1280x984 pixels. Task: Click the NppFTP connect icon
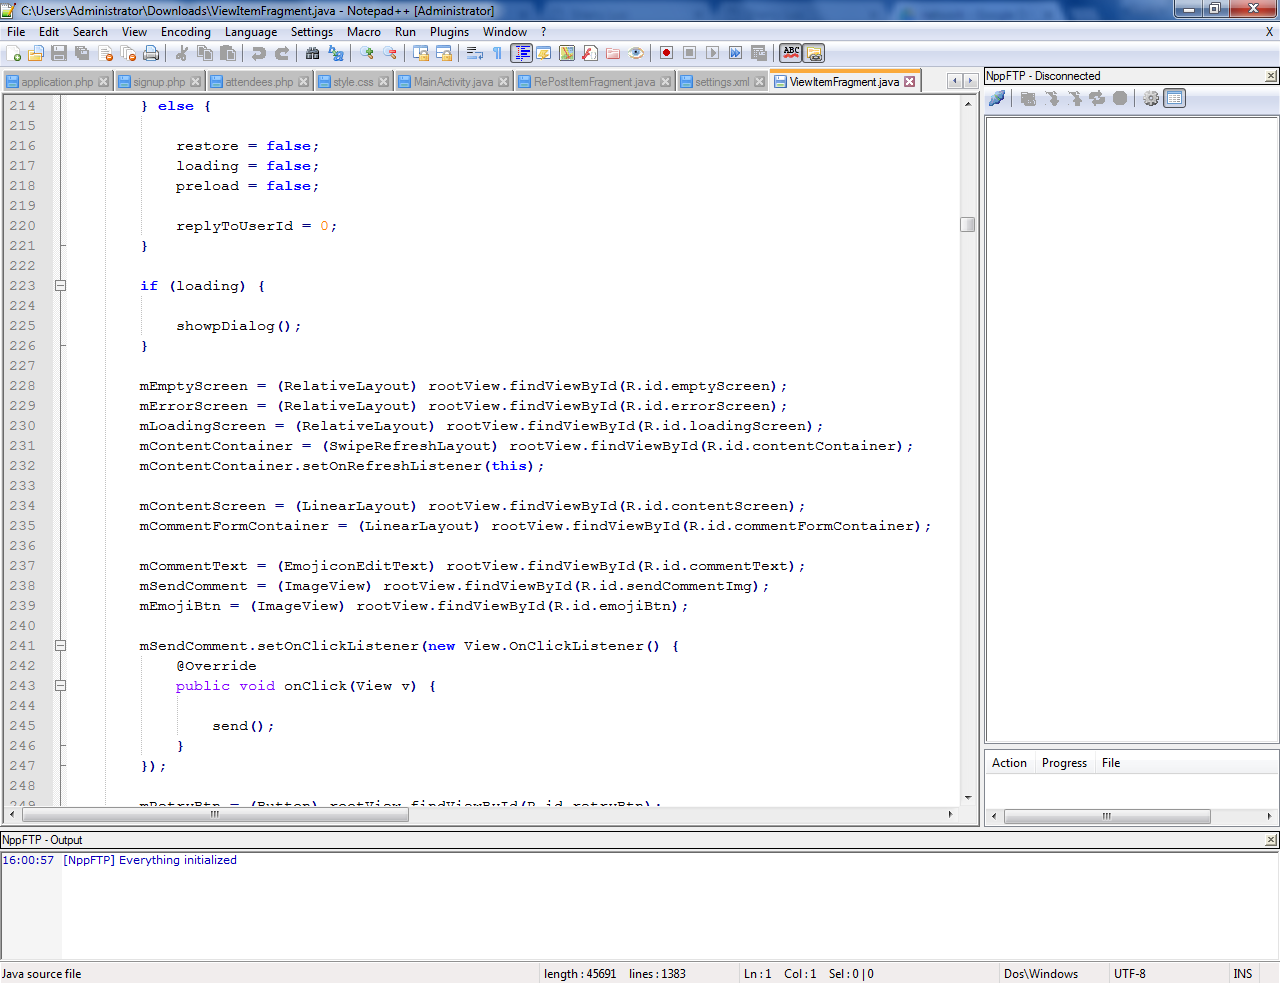pos(997,98)
